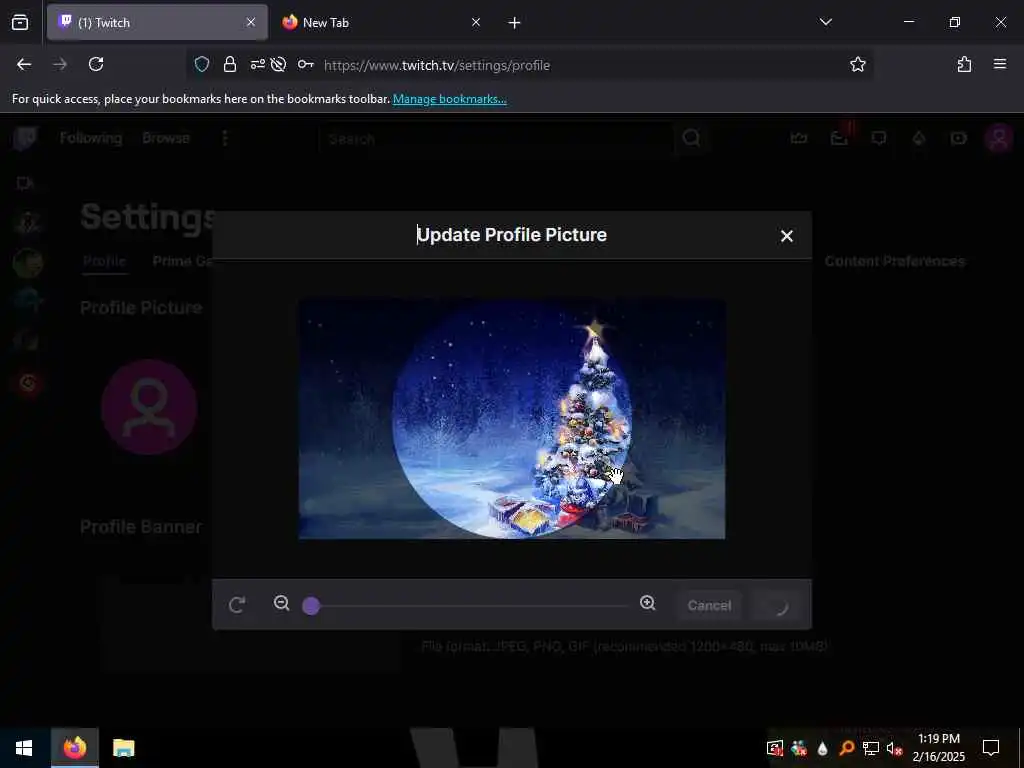Bookmark this page with the star
Image resolution: width=1024 pixels, height=768 pixels.
click(x=857, y=64)
